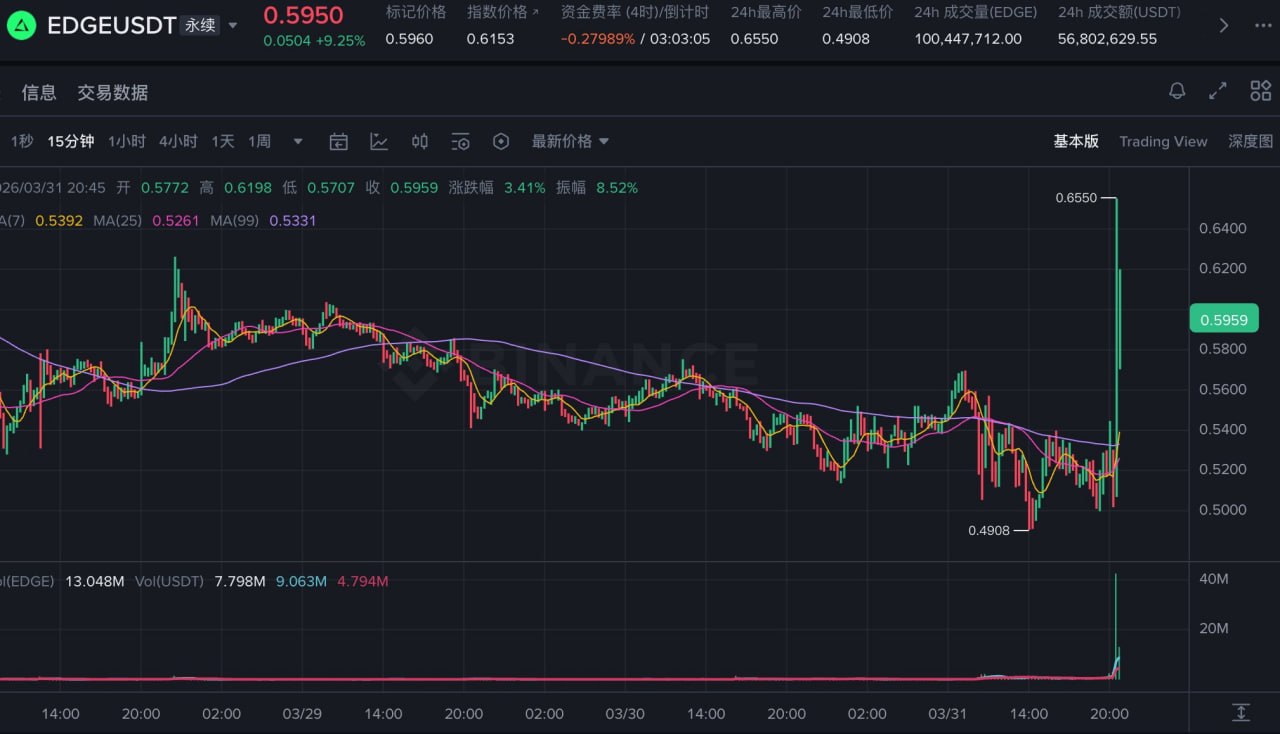Open the more time intervals dropdown arrow
The height and width of the screenshot is (734, 1280).
pyautogui.click(x=297, y=142)
